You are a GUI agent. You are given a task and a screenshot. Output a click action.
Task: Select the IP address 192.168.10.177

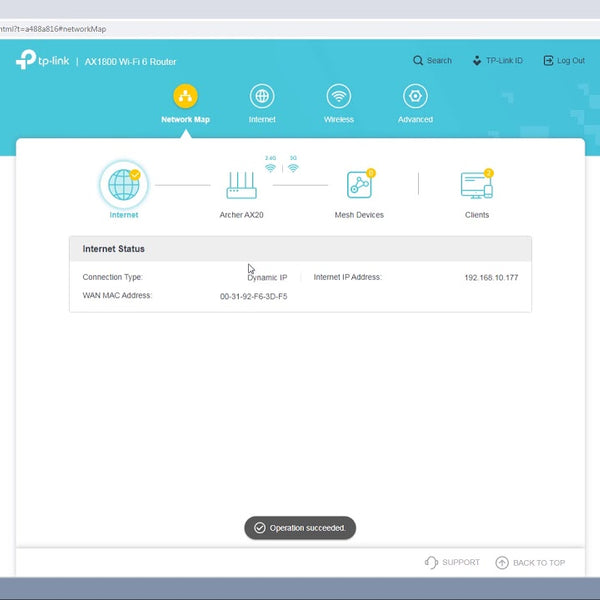point(491,277)
